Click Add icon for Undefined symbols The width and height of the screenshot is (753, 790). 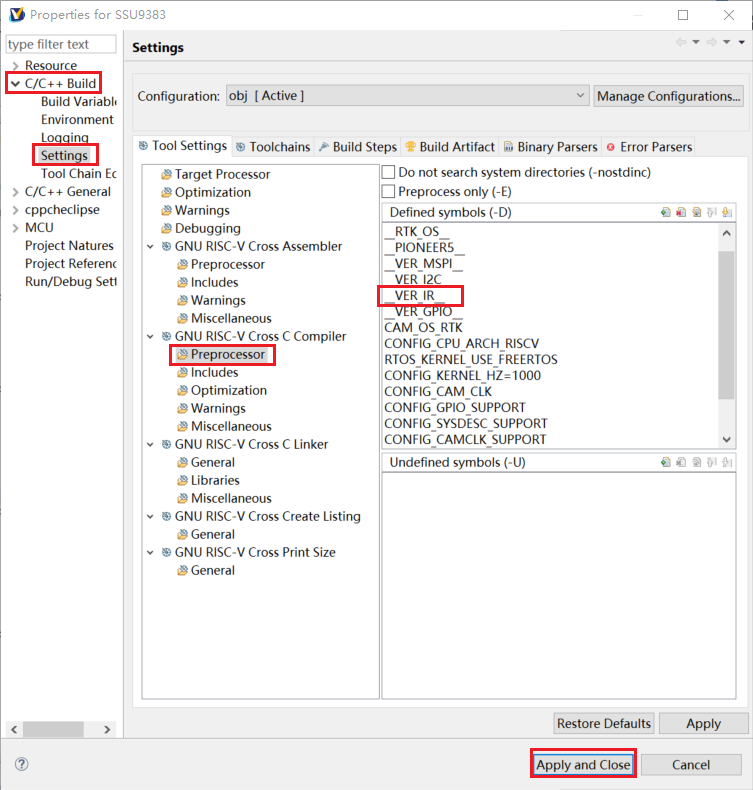[666, 462]
